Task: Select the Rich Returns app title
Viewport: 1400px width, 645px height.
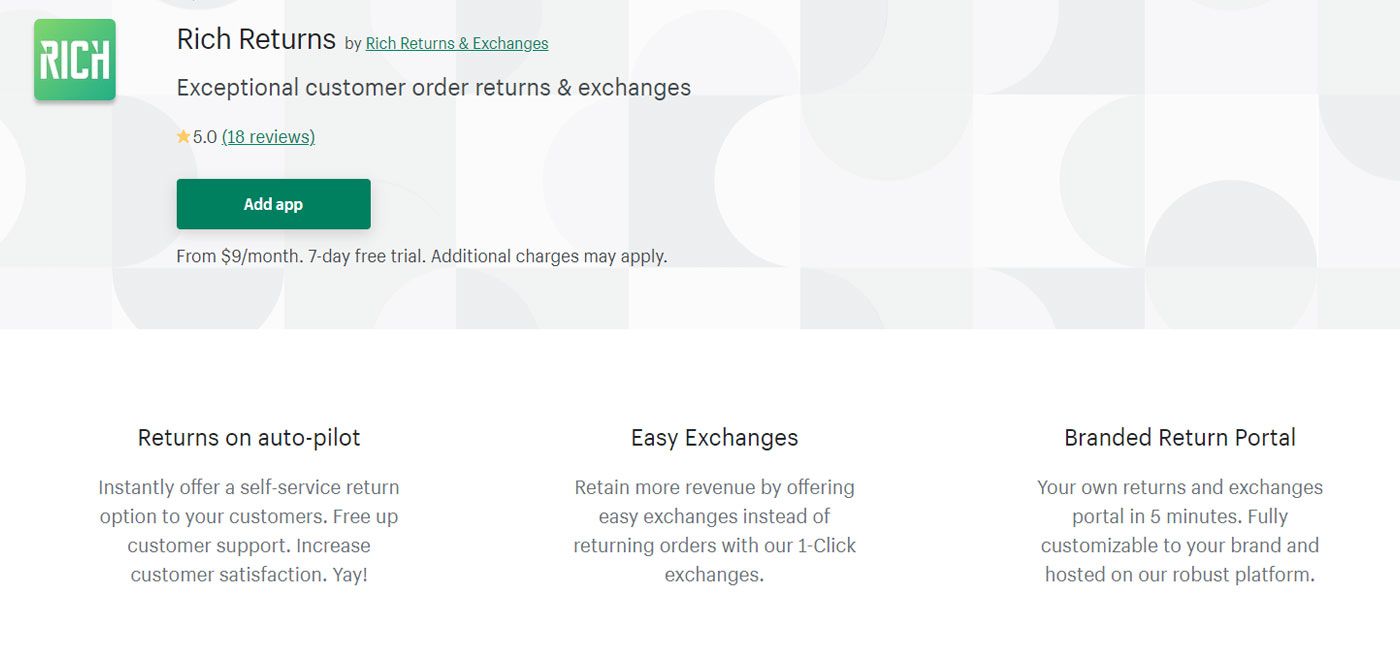Action: [x=256, y=39]
